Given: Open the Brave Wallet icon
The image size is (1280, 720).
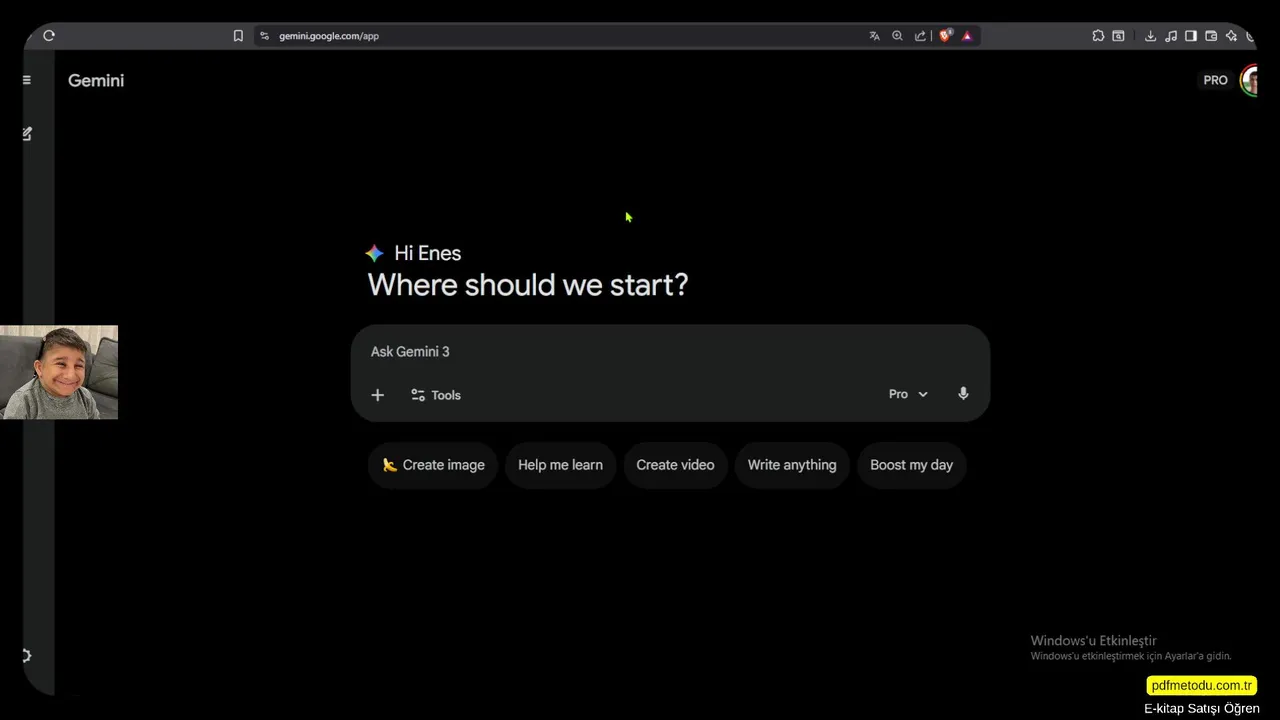Looking at the screenshot, I should point(1211,36).
